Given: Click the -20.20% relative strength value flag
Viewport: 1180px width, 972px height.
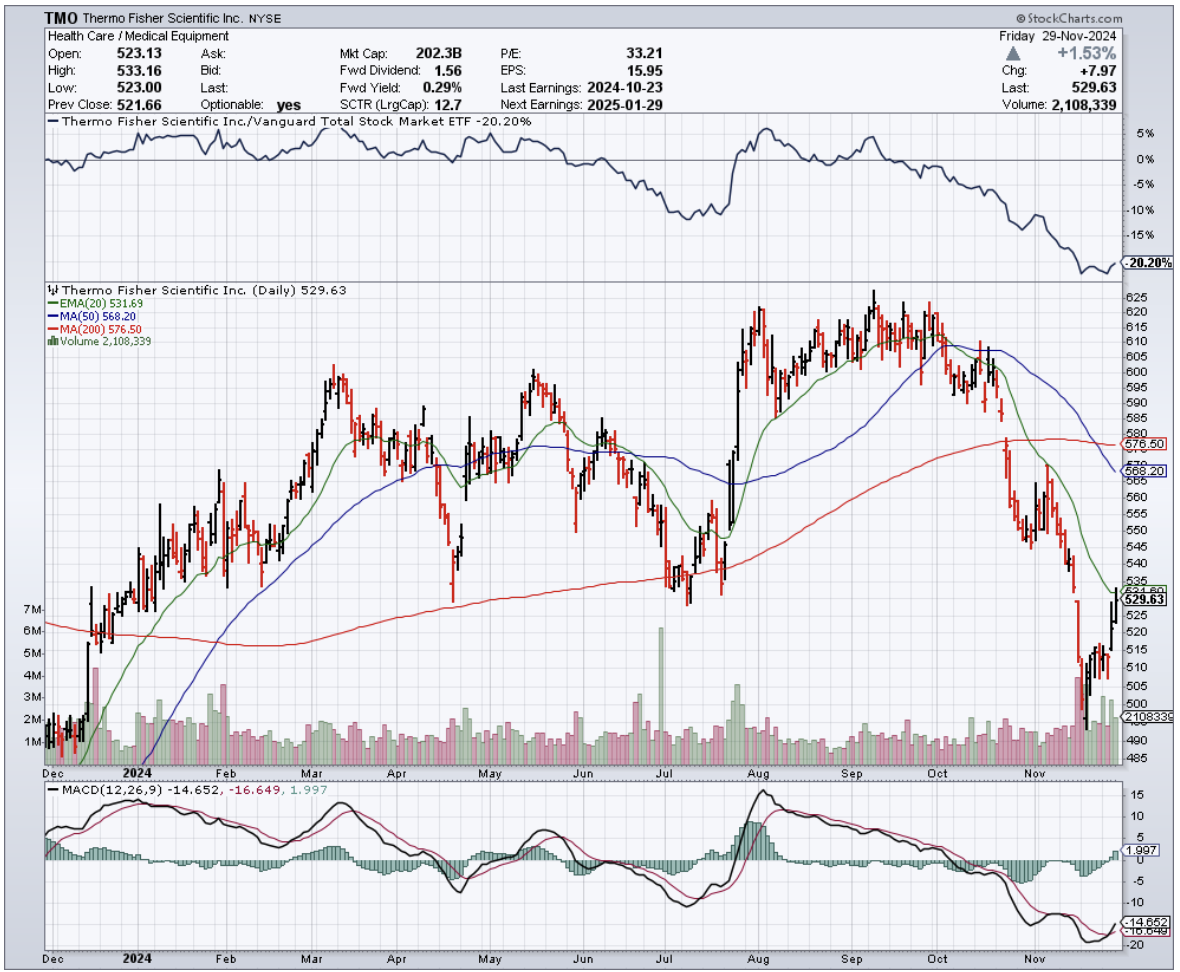Looking at the screenshot, I should pos(1147,264).
